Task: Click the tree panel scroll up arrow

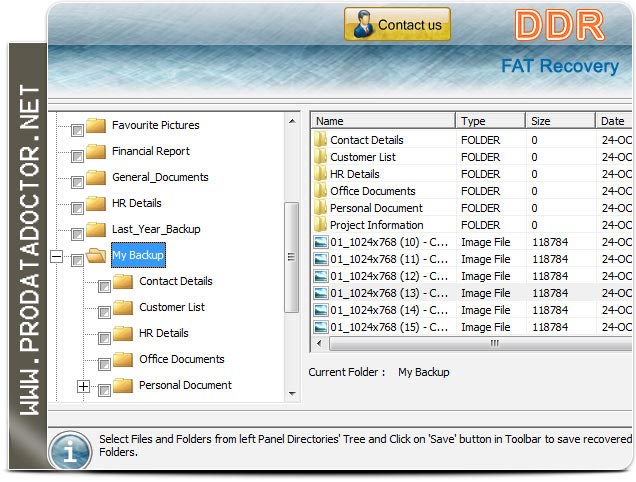Action: click(x=292, y=121)
